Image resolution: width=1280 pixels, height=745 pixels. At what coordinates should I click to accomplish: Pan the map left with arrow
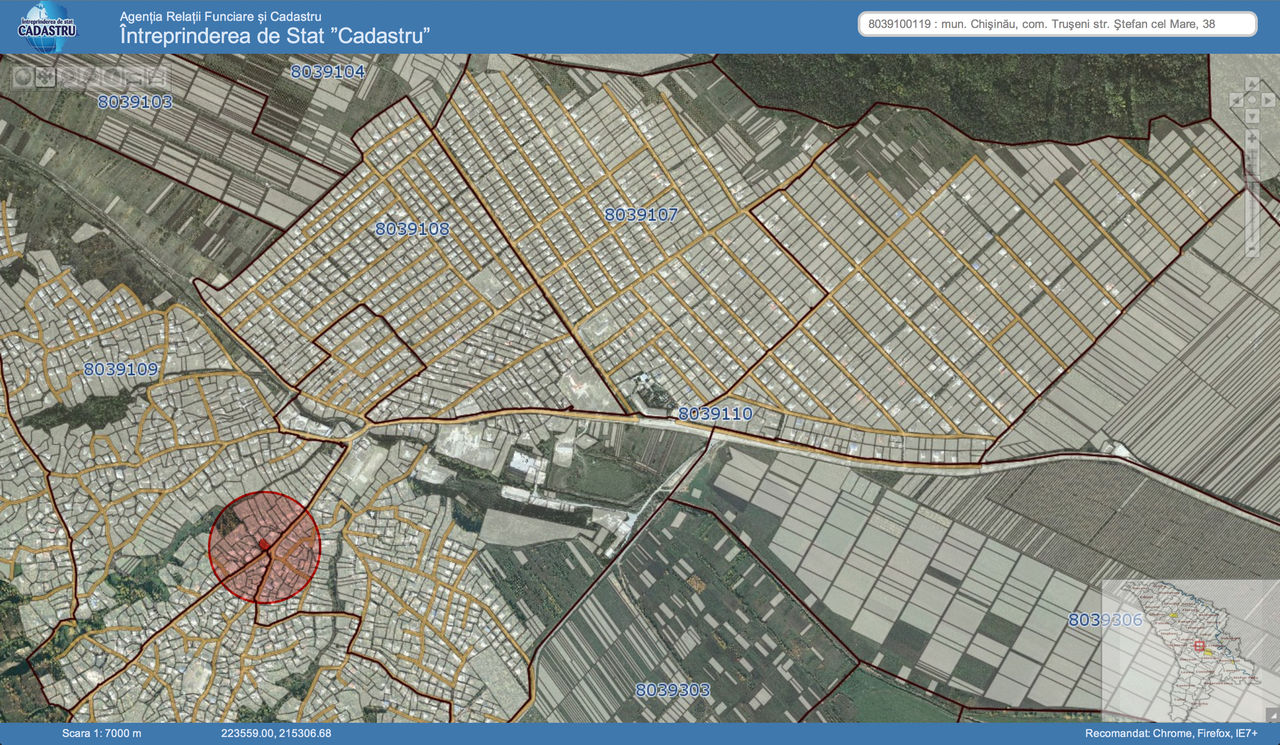[1236, 101]
